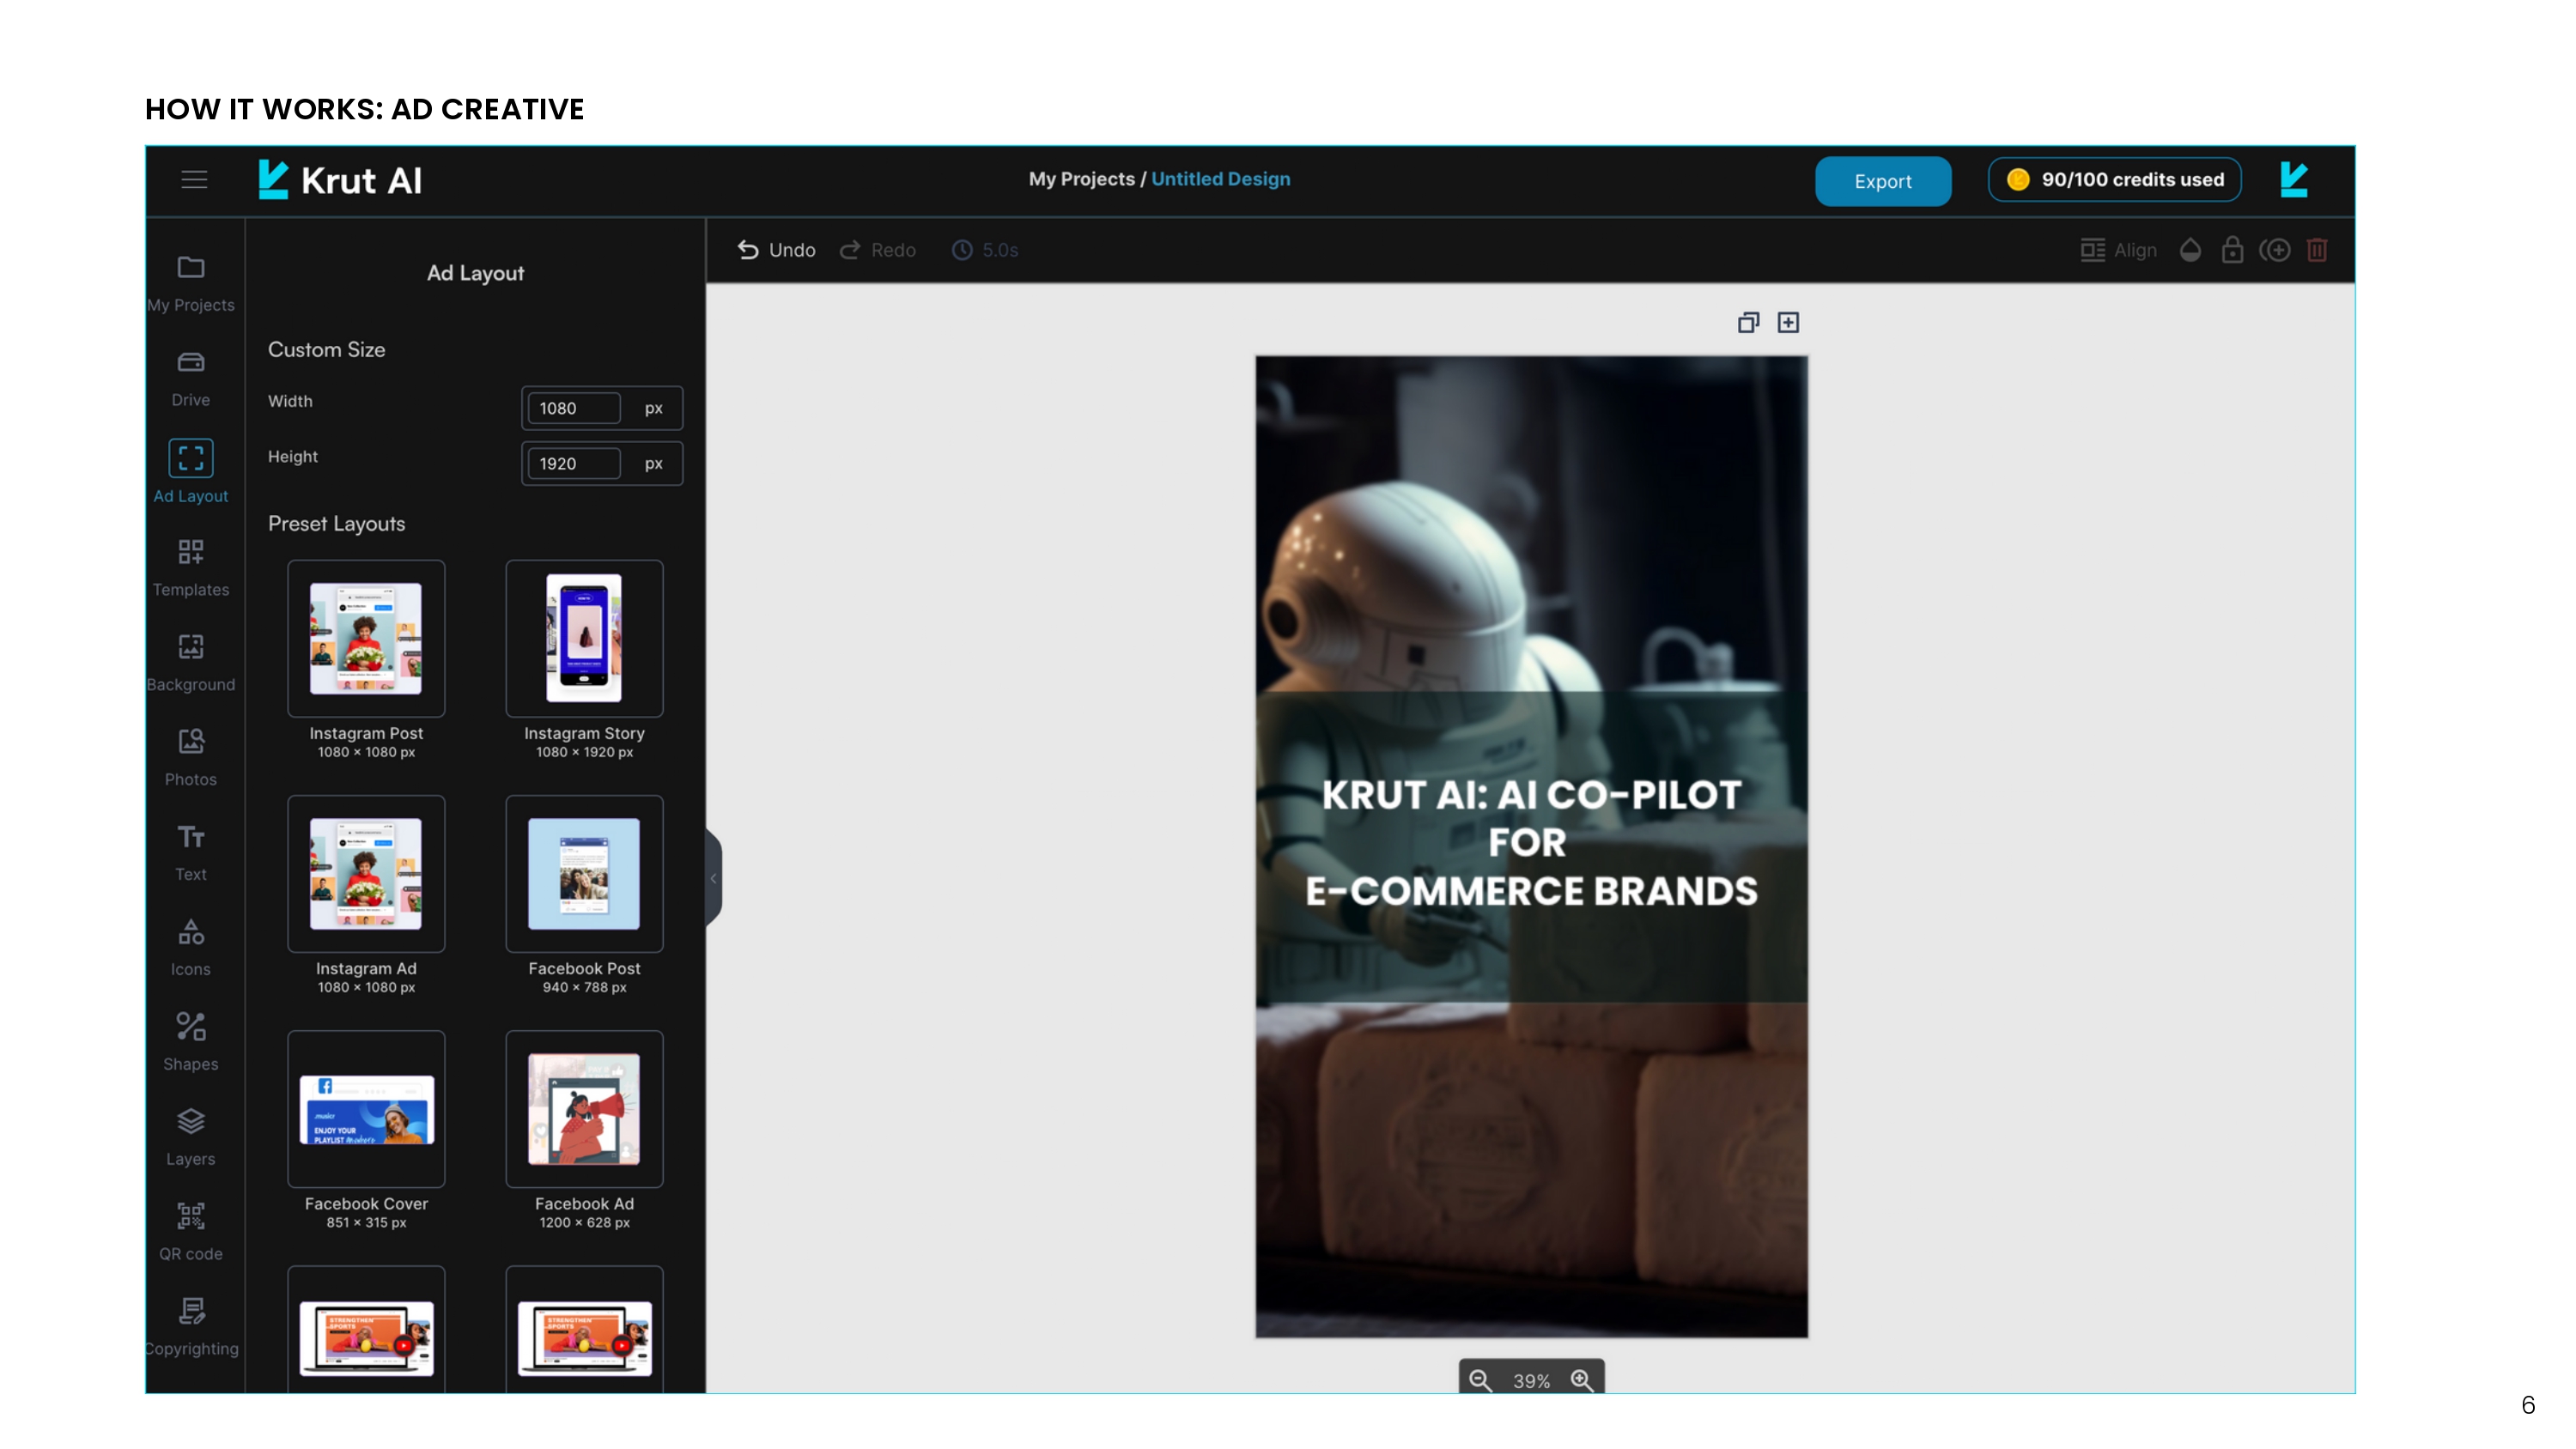Select the Instagram Story preset thumbnail
This screenshot has width=2576, height=1449.
click(x=584, y=638)
